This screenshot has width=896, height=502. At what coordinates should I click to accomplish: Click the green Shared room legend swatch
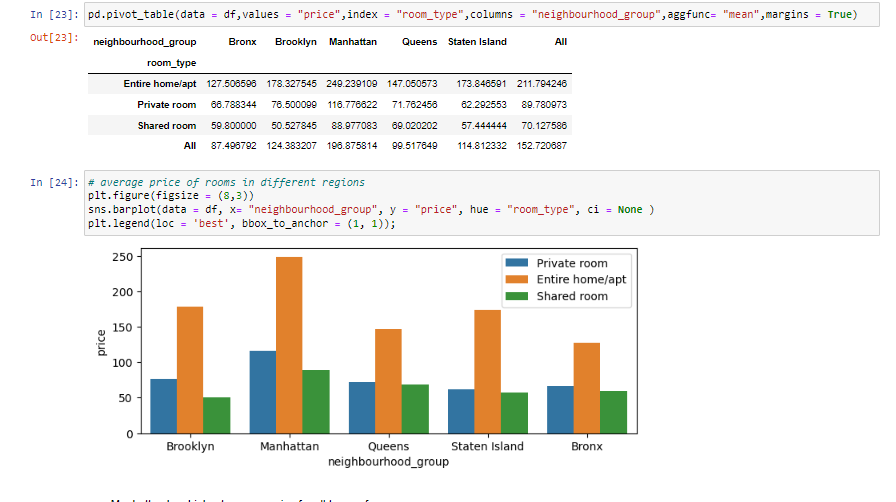click(517, 296)
